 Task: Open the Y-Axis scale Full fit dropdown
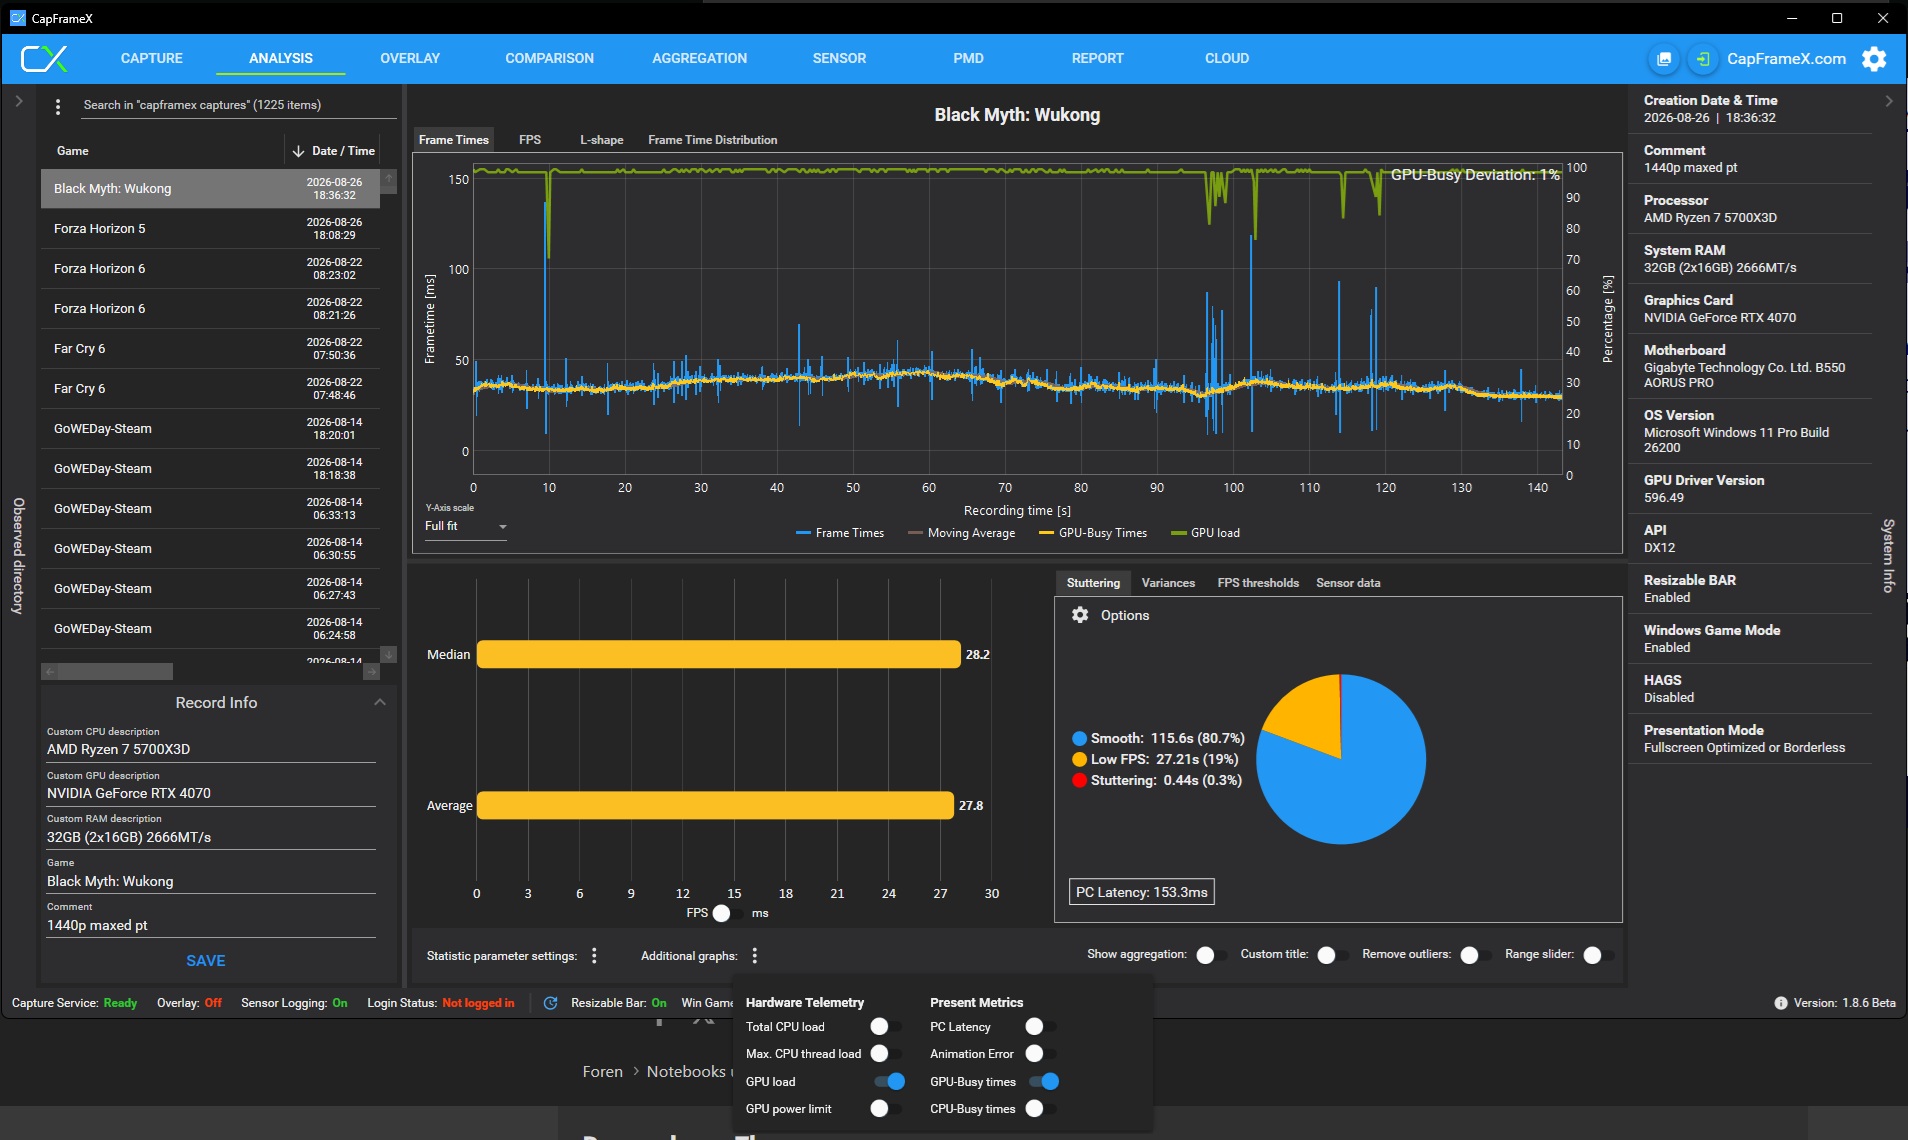pyautogui.click(x=466, y=527)
